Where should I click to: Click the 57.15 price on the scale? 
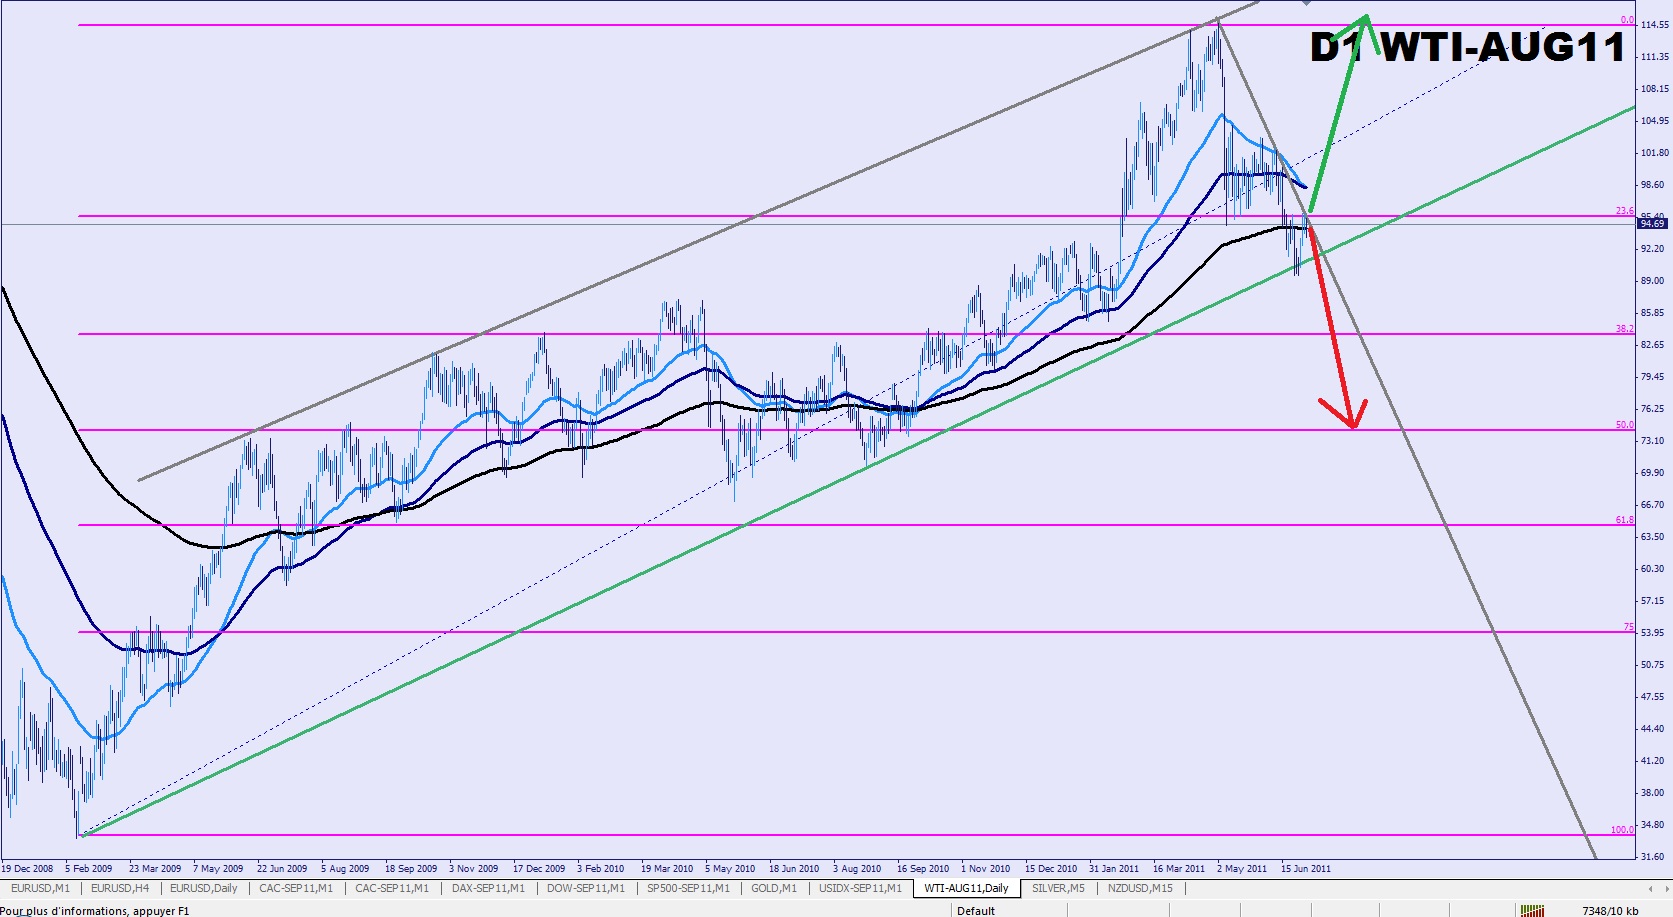[1652, 601]
